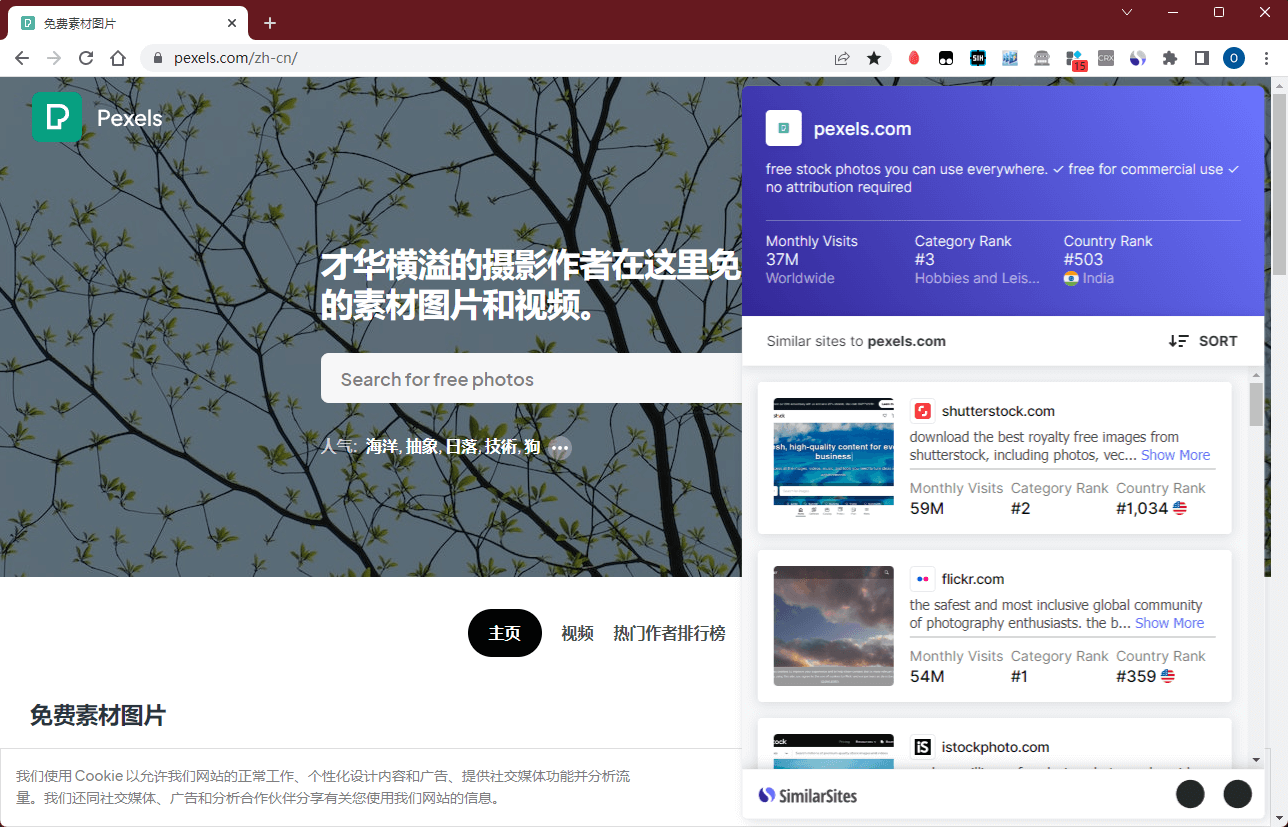Screen dimensions: 1288x827
Task: Click the extension icon showing badge 15
Action: click(1074, 58)
